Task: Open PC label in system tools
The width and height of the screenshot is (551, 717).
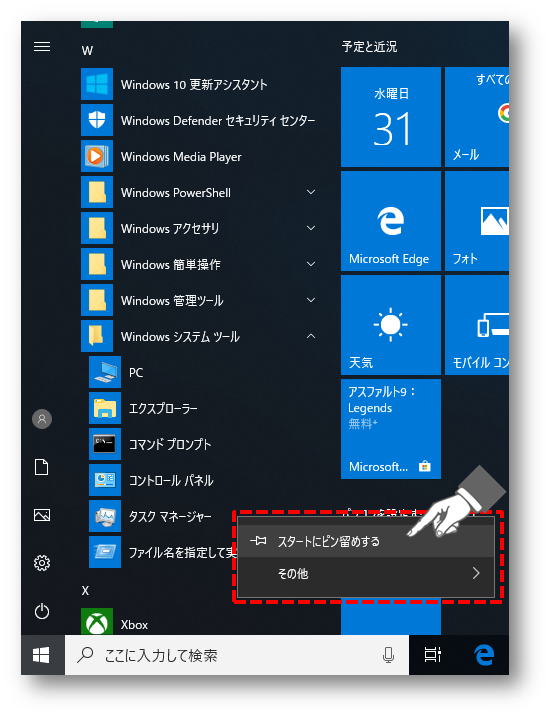Action: 136,373
